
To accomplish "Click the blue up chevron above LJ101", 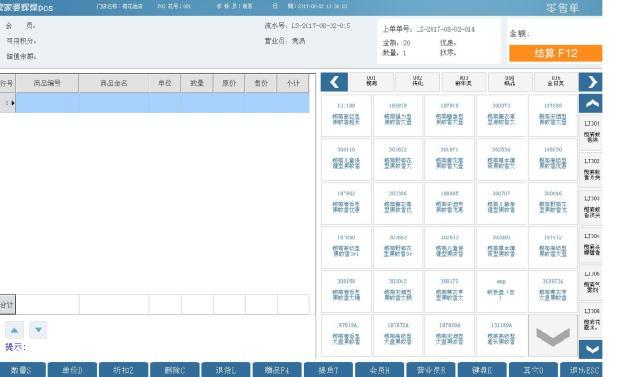I will pyautogui.click(x=590, y=104).
